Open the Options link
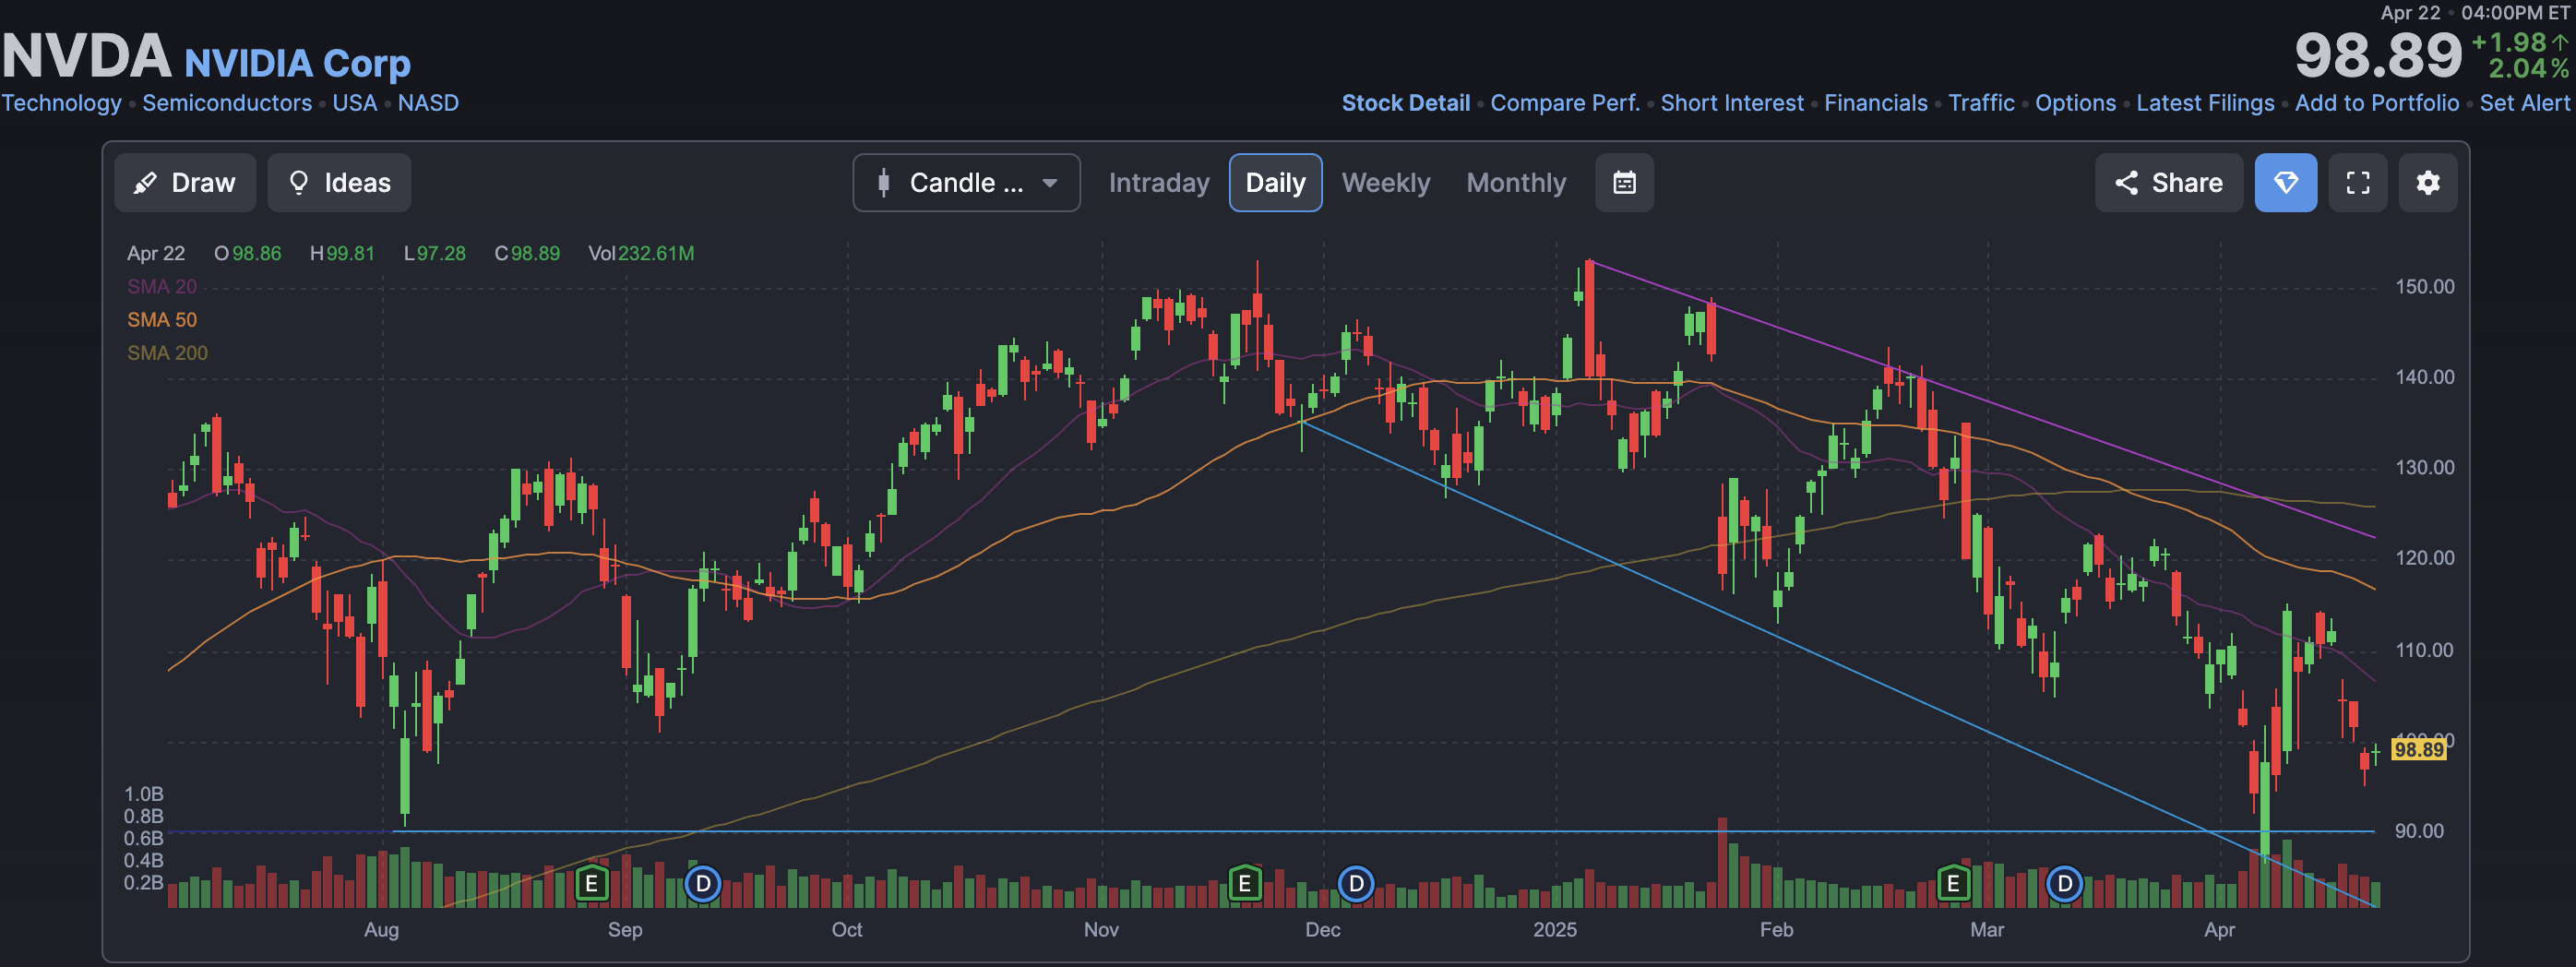The image size is (2576, 967). (x=2075, y=103)
